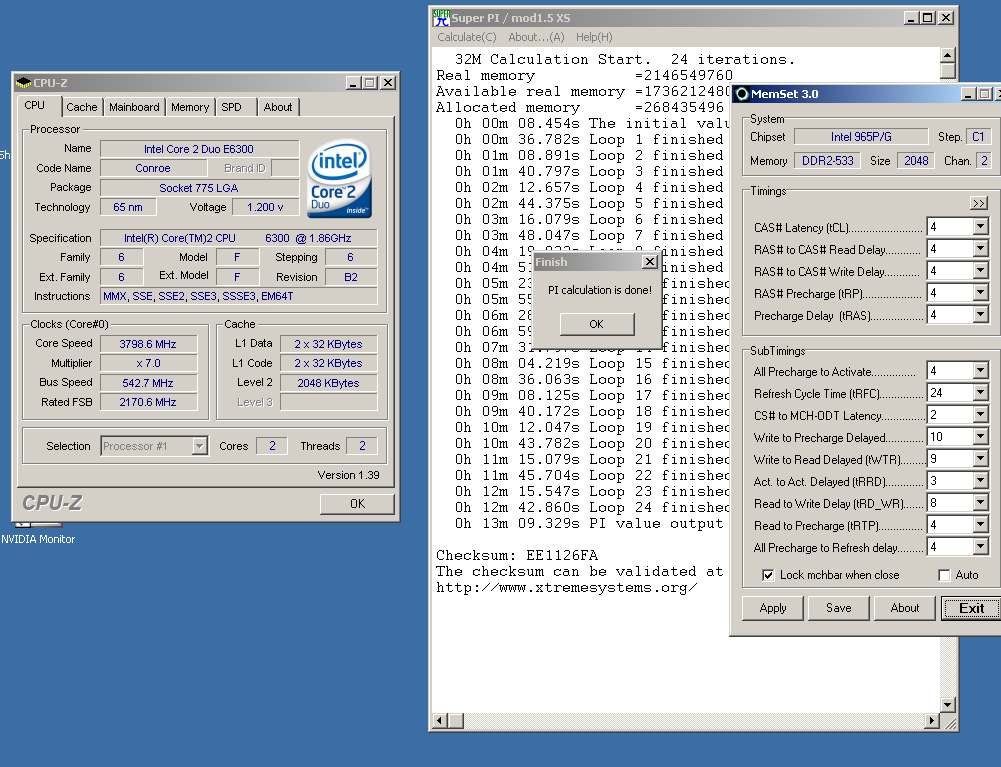Image resolution: width=1001 pixels, height=767 pixels.
Task: Switch to the Mainboard tab in CPU-Z
Action: tap(134, 107)
